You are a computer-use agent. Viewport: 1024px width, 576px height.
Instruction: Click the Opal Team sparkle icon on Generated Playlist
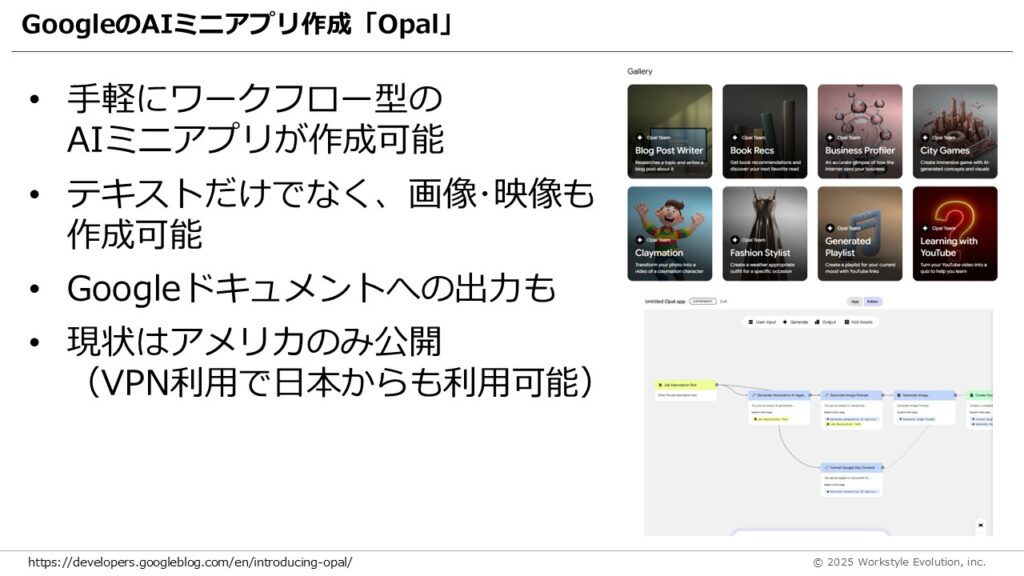(x=829, y=228)
